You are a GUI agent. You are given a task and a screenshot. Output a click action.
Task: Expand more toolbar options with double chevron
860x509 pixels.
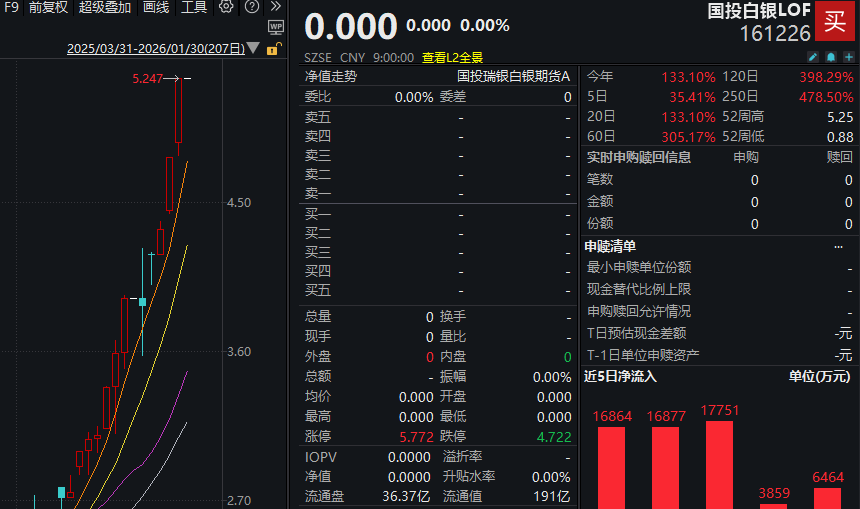tap(275, 7)
